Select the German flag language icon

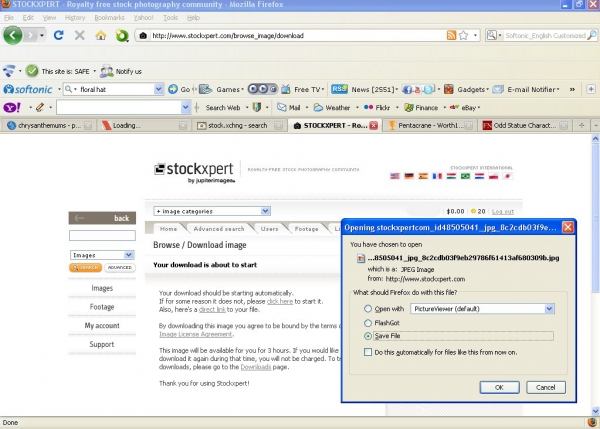(409, 176)
